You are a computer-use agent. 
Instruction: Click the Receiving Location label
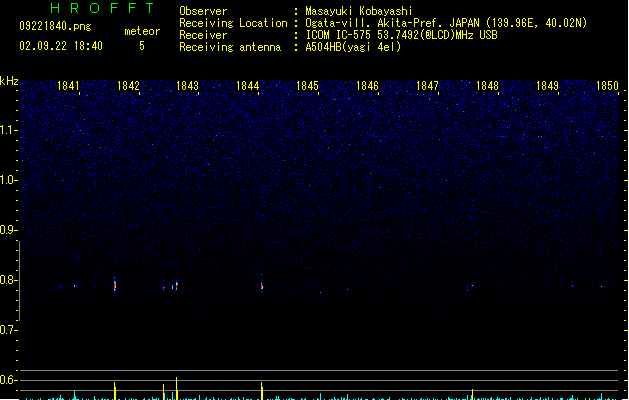(x=233, y=23)
